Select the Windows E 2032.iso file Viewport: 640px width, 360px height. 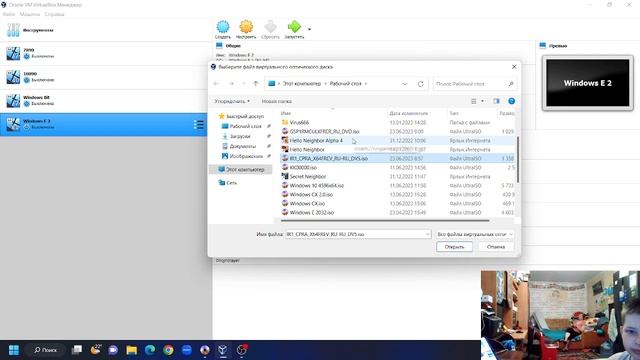tap(308, 212)
